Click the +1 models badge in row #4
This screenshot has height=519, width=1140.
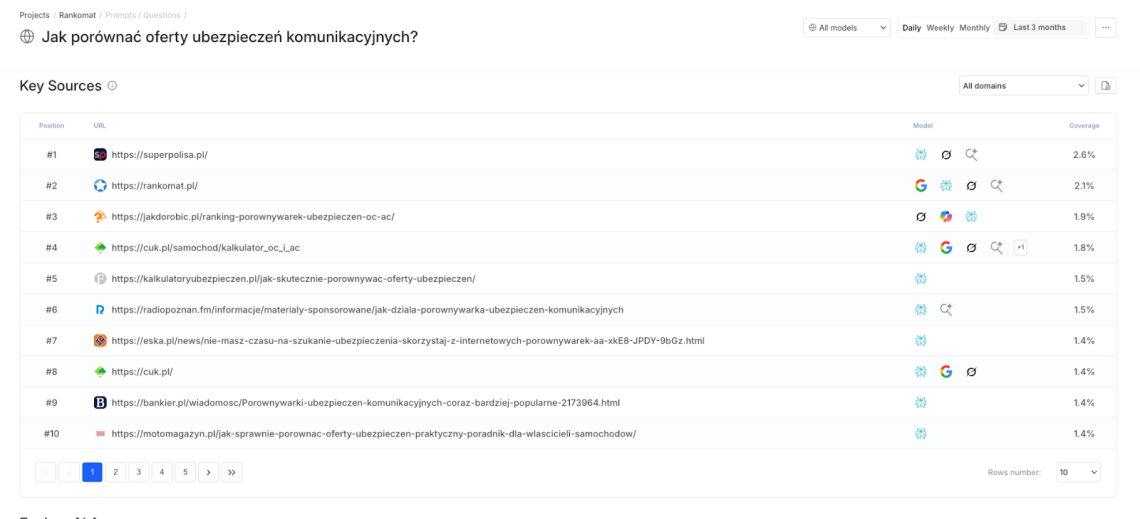tap(1020, 247)
